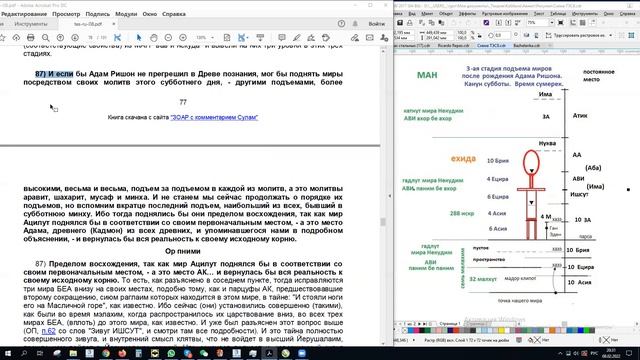This screenshot has height=360, width=640.
Task: Choose the selection arrow tool in Acrobat
Action: [x=139, y=38]
